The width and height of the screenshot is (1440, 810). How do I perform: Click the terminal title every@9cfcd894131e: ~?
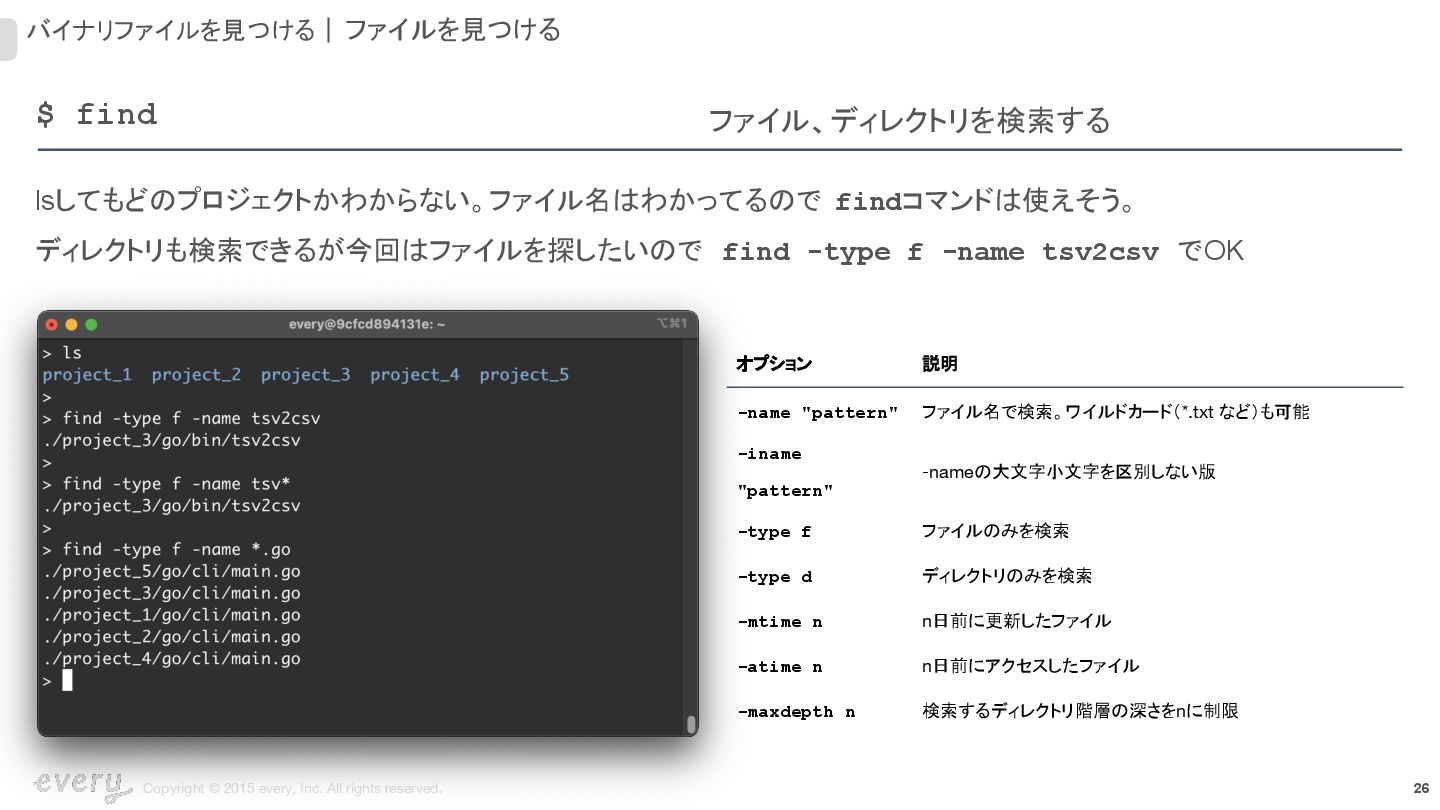pyautogui.click(x=367, y=324)
